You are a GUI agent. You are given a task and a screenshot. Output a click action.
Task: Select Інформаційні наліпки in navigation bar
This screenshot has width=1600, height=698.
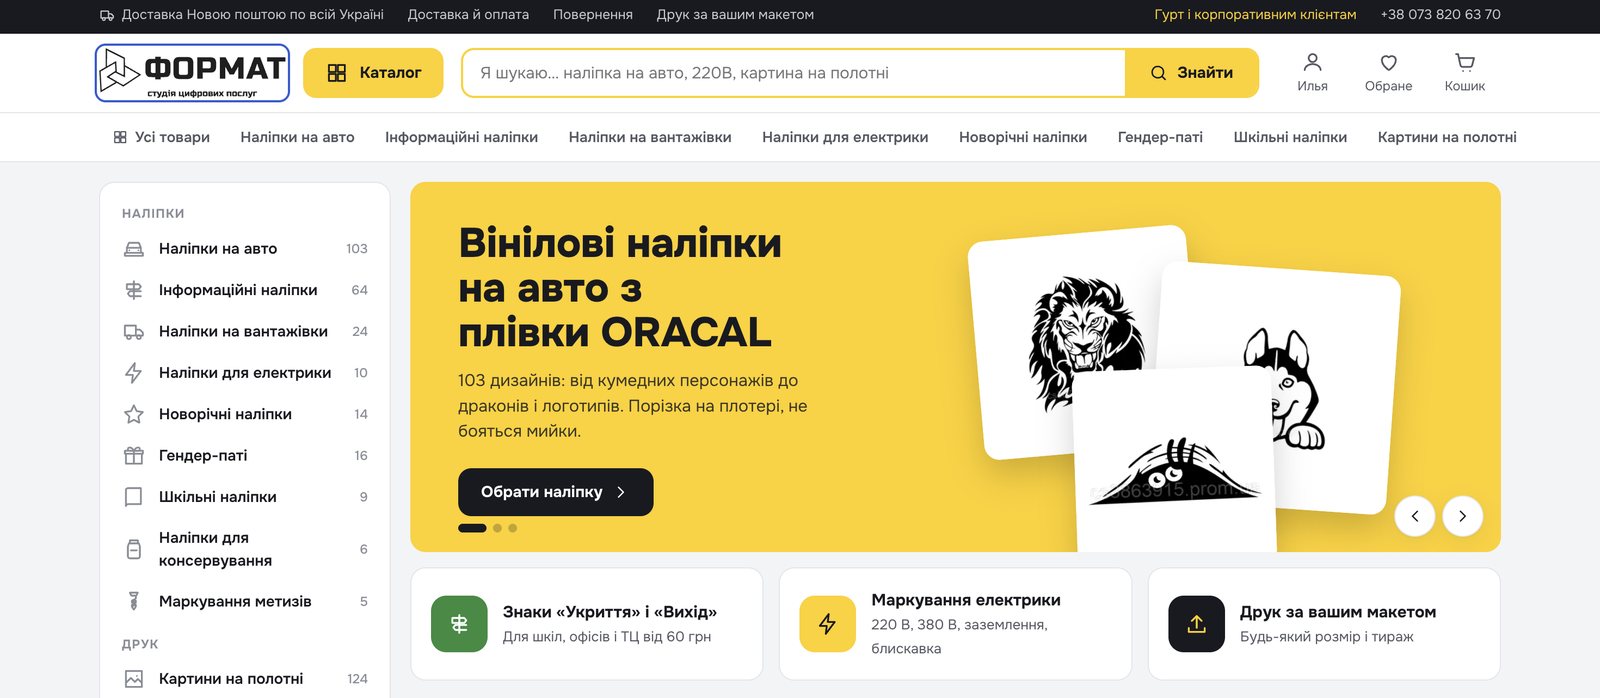(x=461, y=137)
